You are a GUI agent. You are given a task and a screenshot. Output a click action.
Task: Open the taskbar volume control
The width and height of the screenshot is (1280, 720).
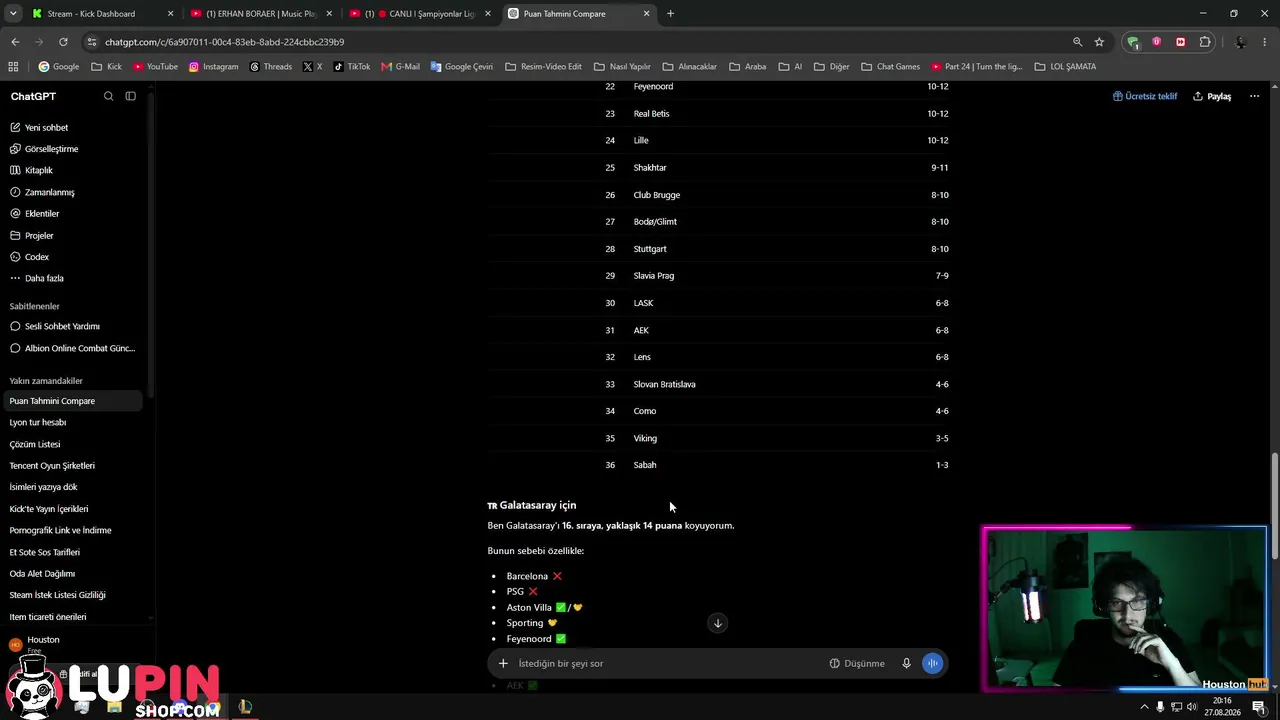(x=1192, y=707)
